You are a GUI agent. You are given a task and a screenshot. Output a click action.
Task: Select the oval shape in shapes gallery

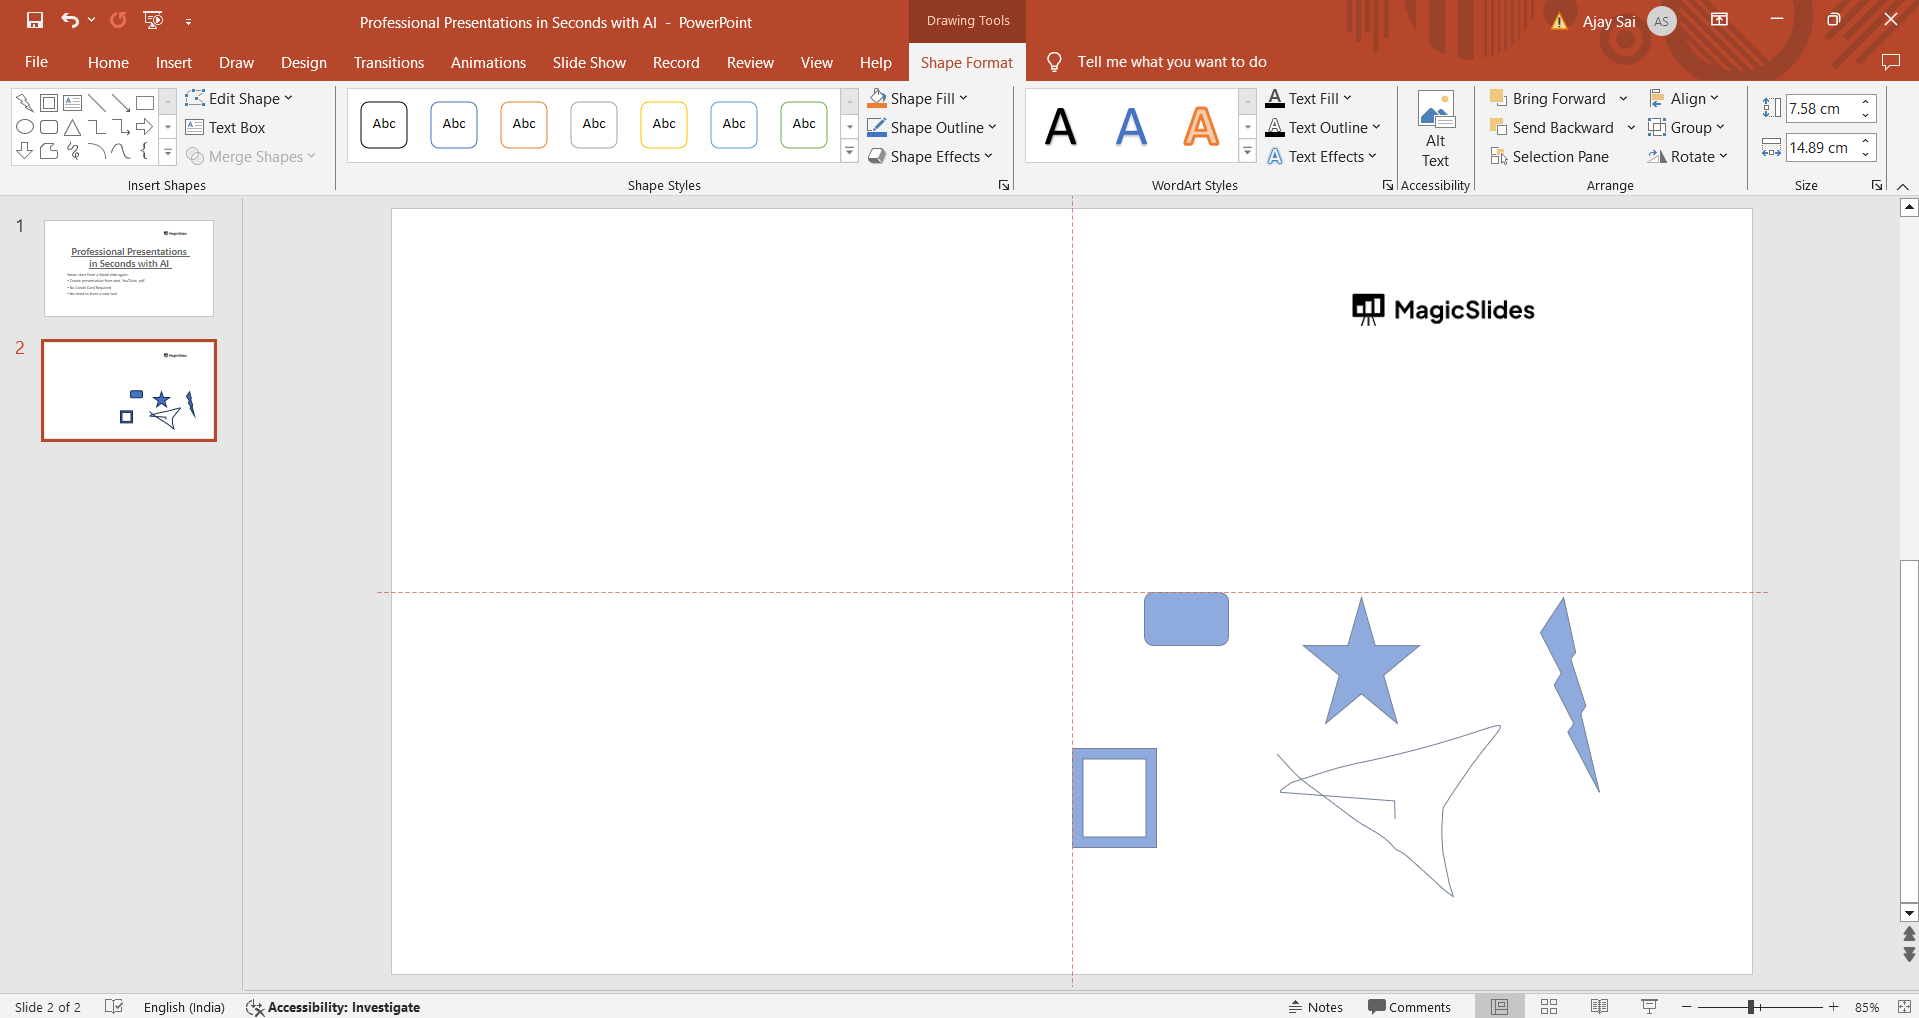[25, 127]
